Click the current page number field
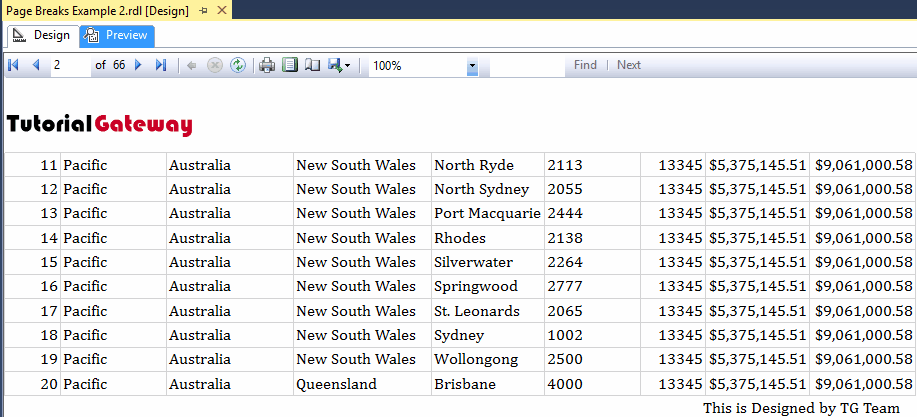The height and width of the screenshot is (417, 917). coord(68,65)
